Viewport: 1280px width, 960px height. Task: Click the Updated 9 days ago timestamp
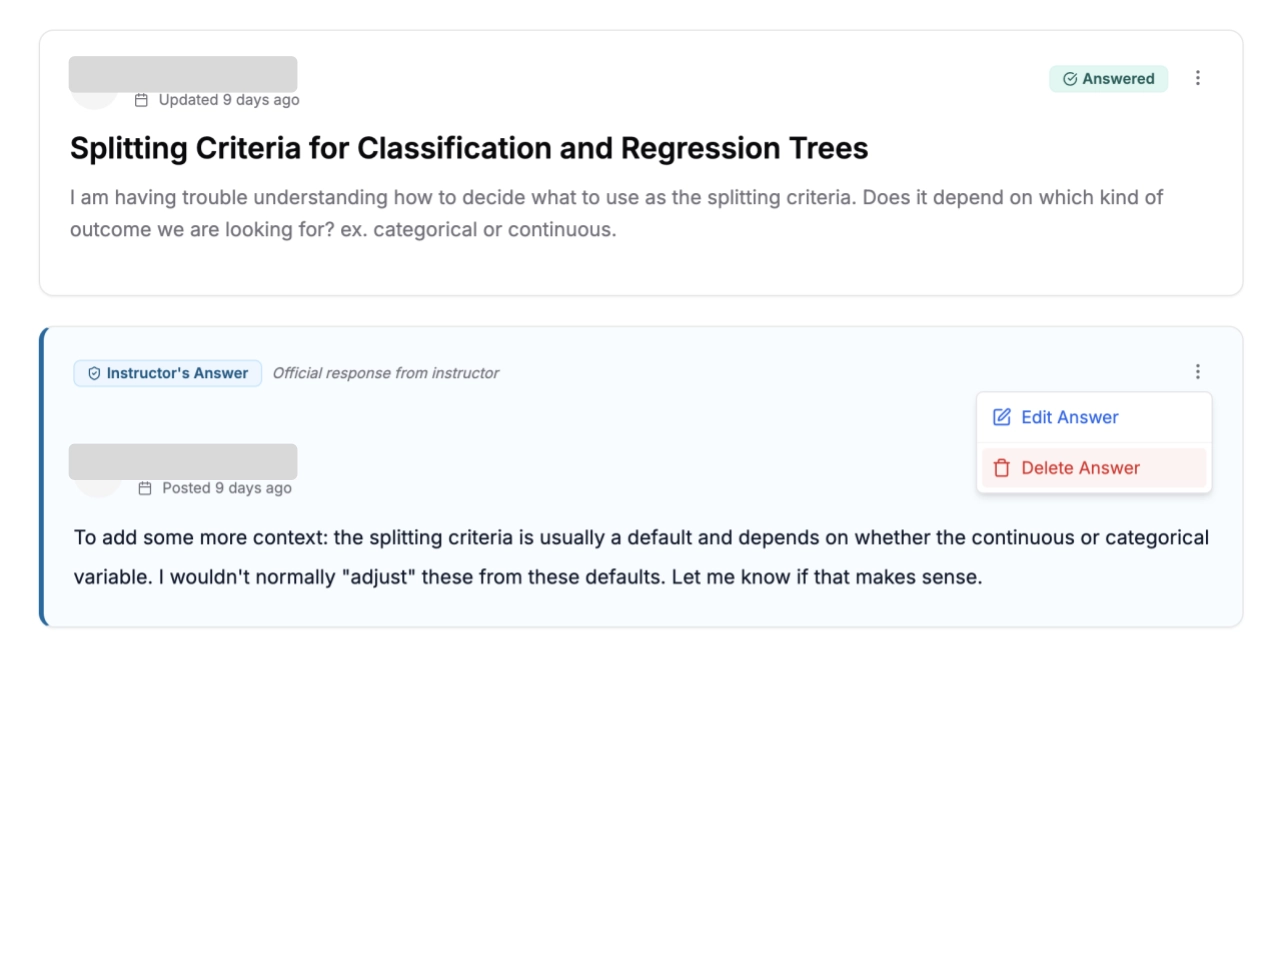pos(229,100)
